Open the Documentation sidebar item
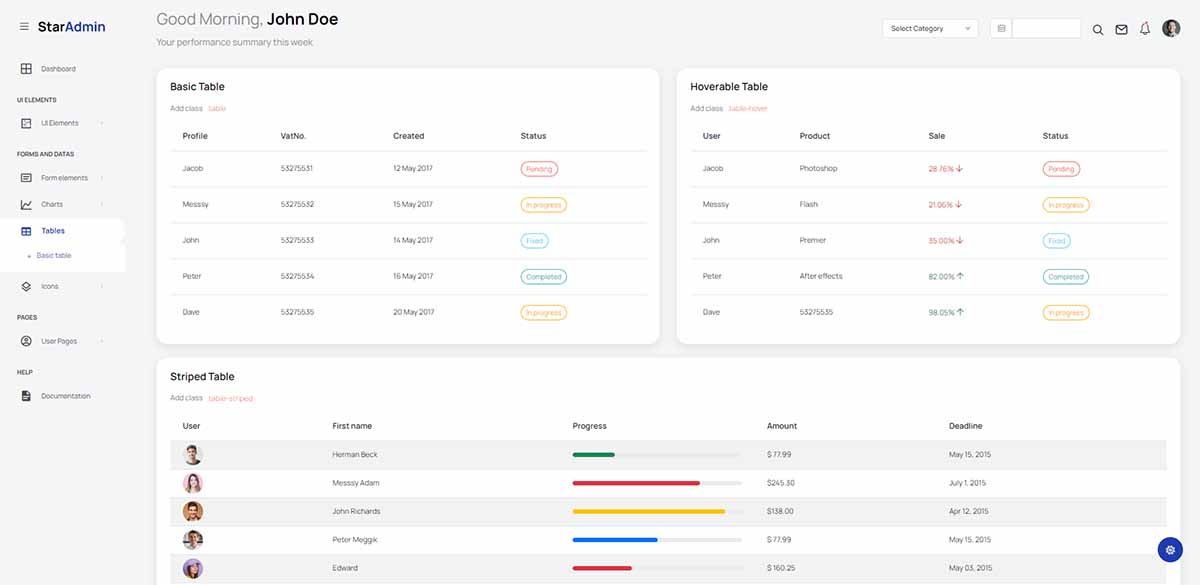 [62, 395]
